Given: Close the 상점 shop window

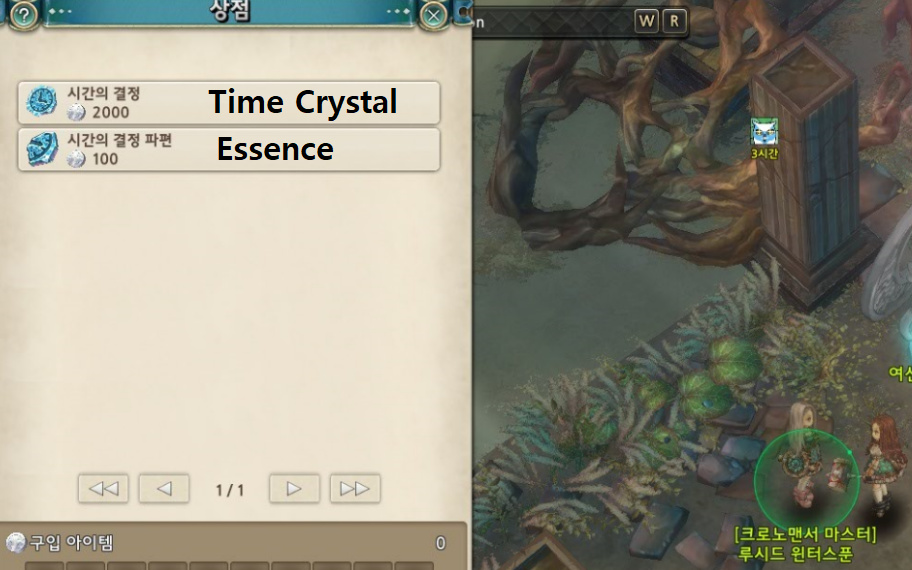Looking at the screenshot, I should tap(433, 16).
